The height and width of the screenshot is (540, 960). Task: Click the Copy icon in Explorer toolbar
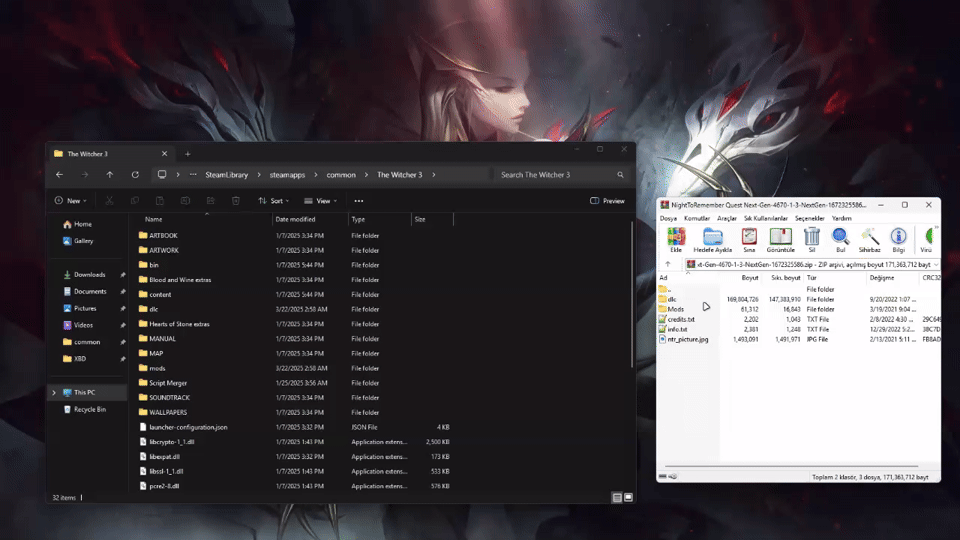135,201
